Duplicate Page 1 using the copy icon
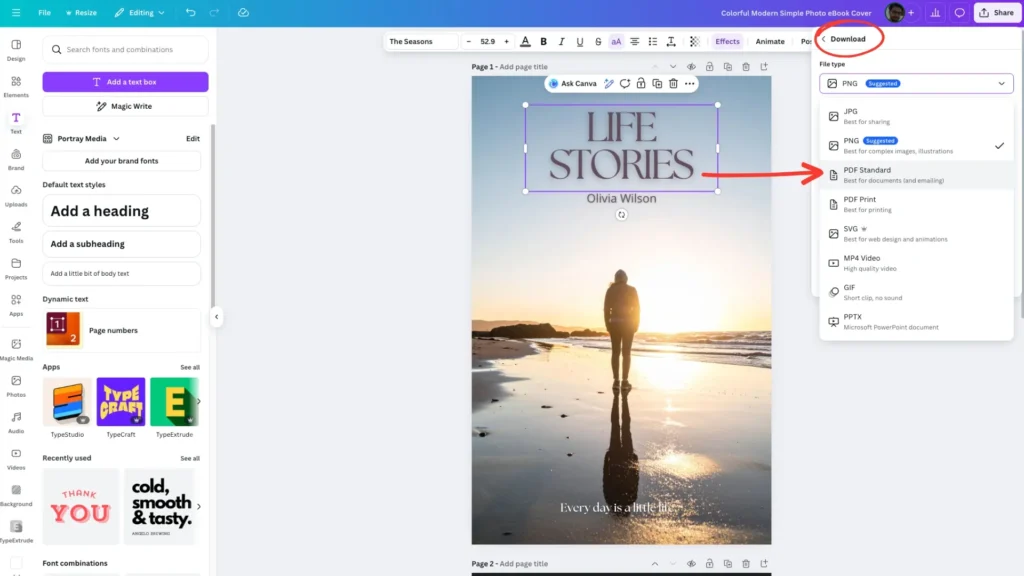The image size is (1024, 576). pos(728,66)
